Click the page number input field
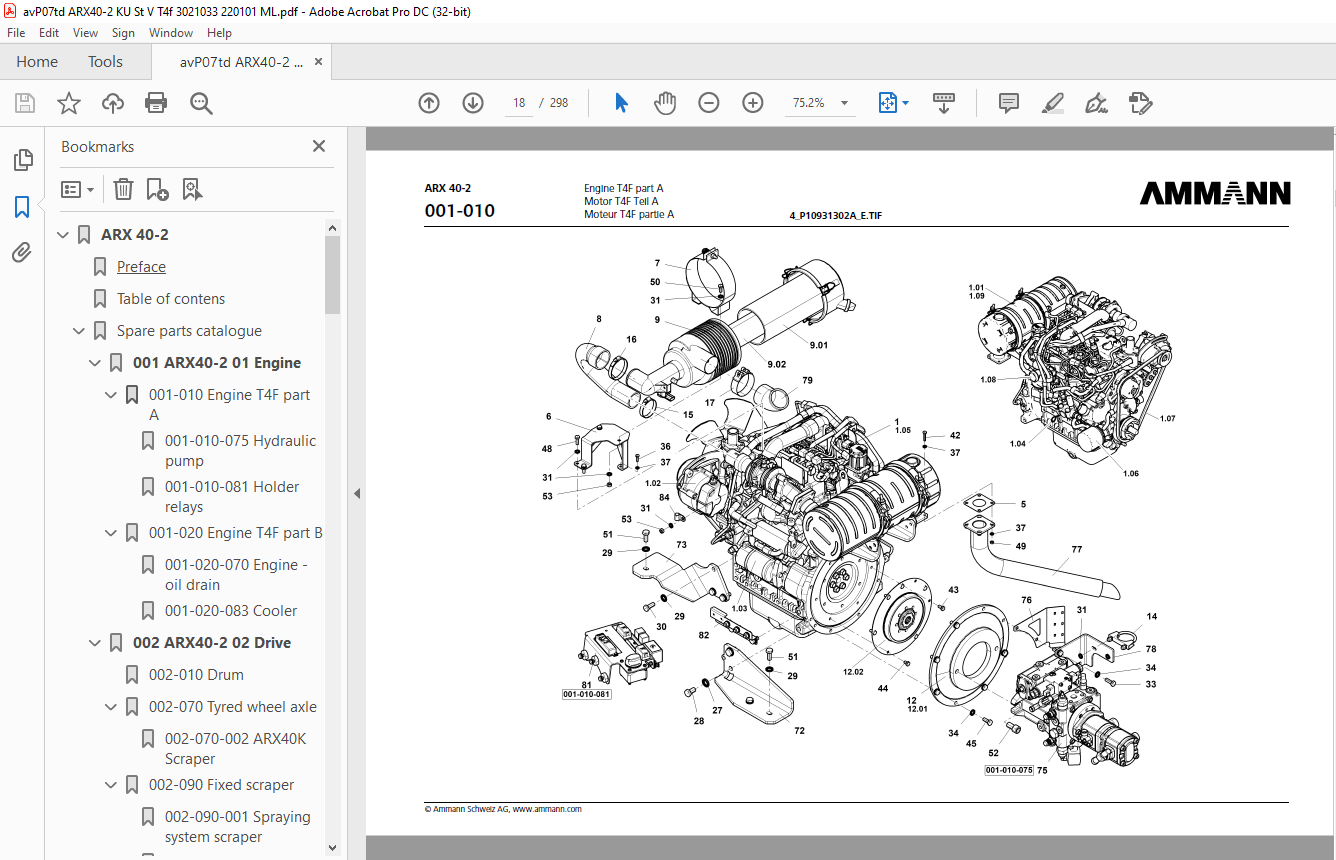The width and height of the screenshot is (1336, 860). click(x=519, y=103)
